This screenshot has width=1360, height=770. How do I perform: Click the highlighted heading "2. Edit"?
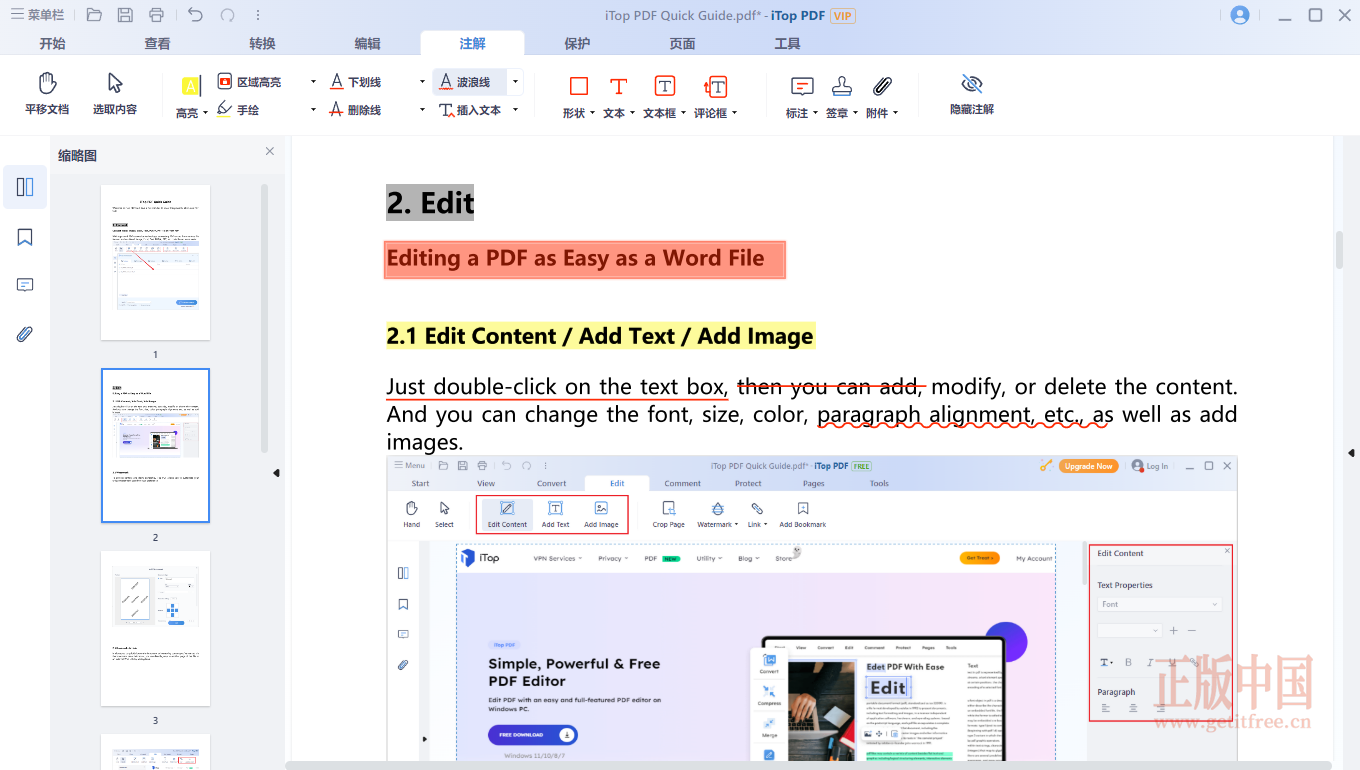click(430, 203)
